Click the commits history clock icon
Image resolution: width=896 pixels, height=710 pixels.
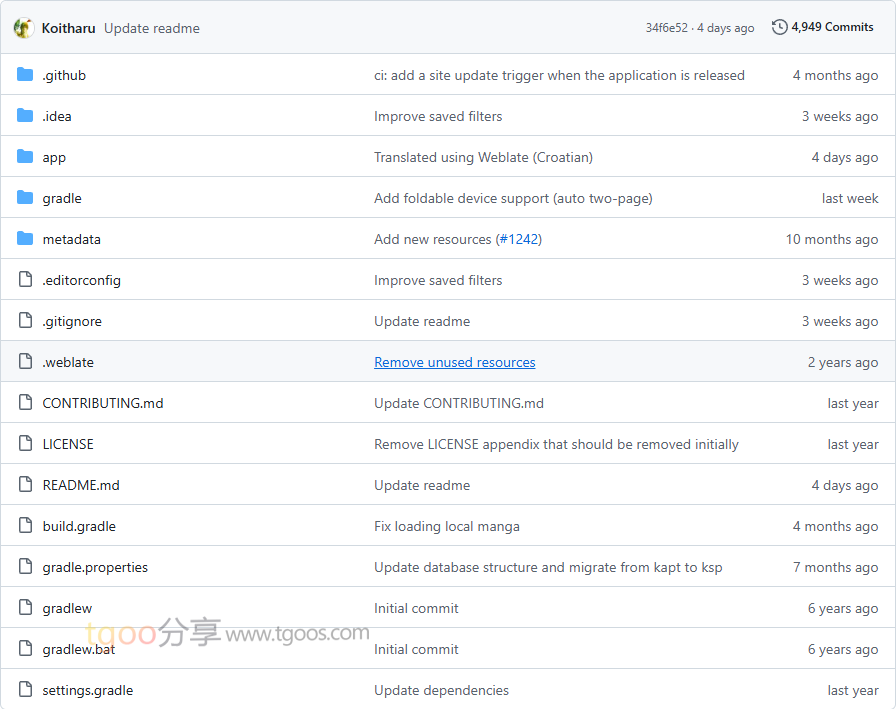pyautogui.click(x=780, y=27)
